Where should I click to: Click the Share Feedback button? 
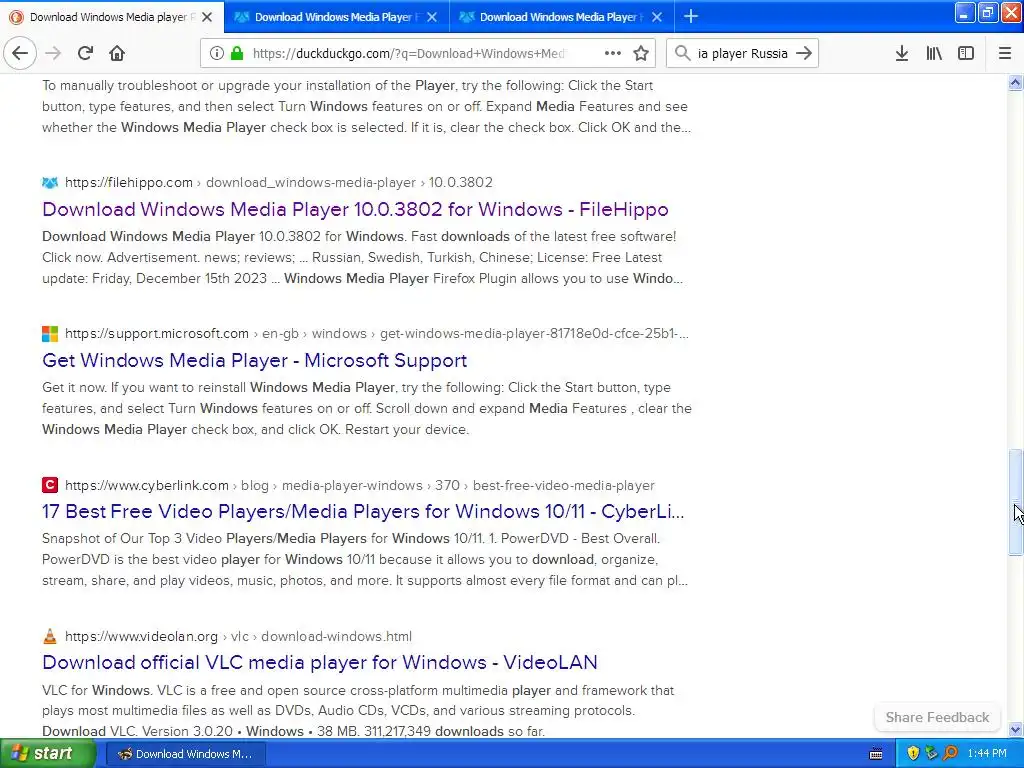937,717
